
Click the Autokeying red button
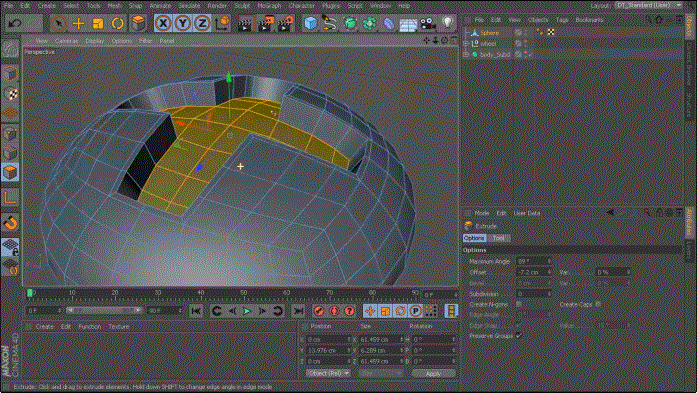click(x=334, y=311)
